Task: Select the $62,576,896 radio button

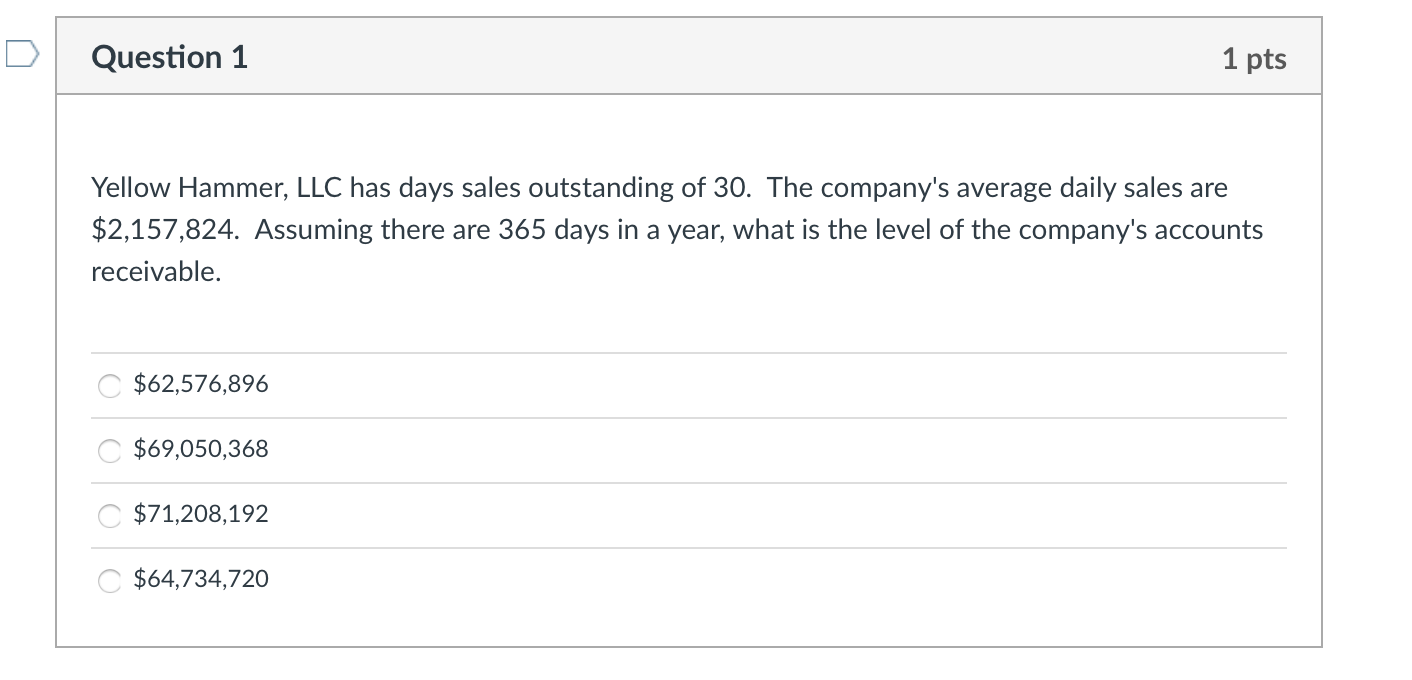Action: pyautogui.click(x=109, y=386)
